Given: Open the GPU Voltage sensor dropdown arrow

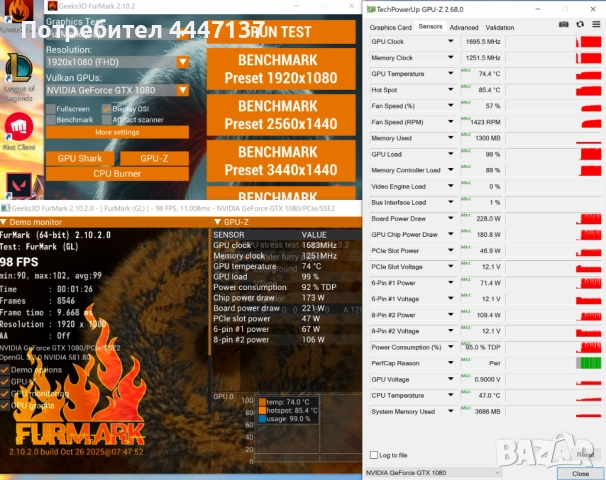Looking at the screenshot, I should pyautogui.click(x=451, y=379).
